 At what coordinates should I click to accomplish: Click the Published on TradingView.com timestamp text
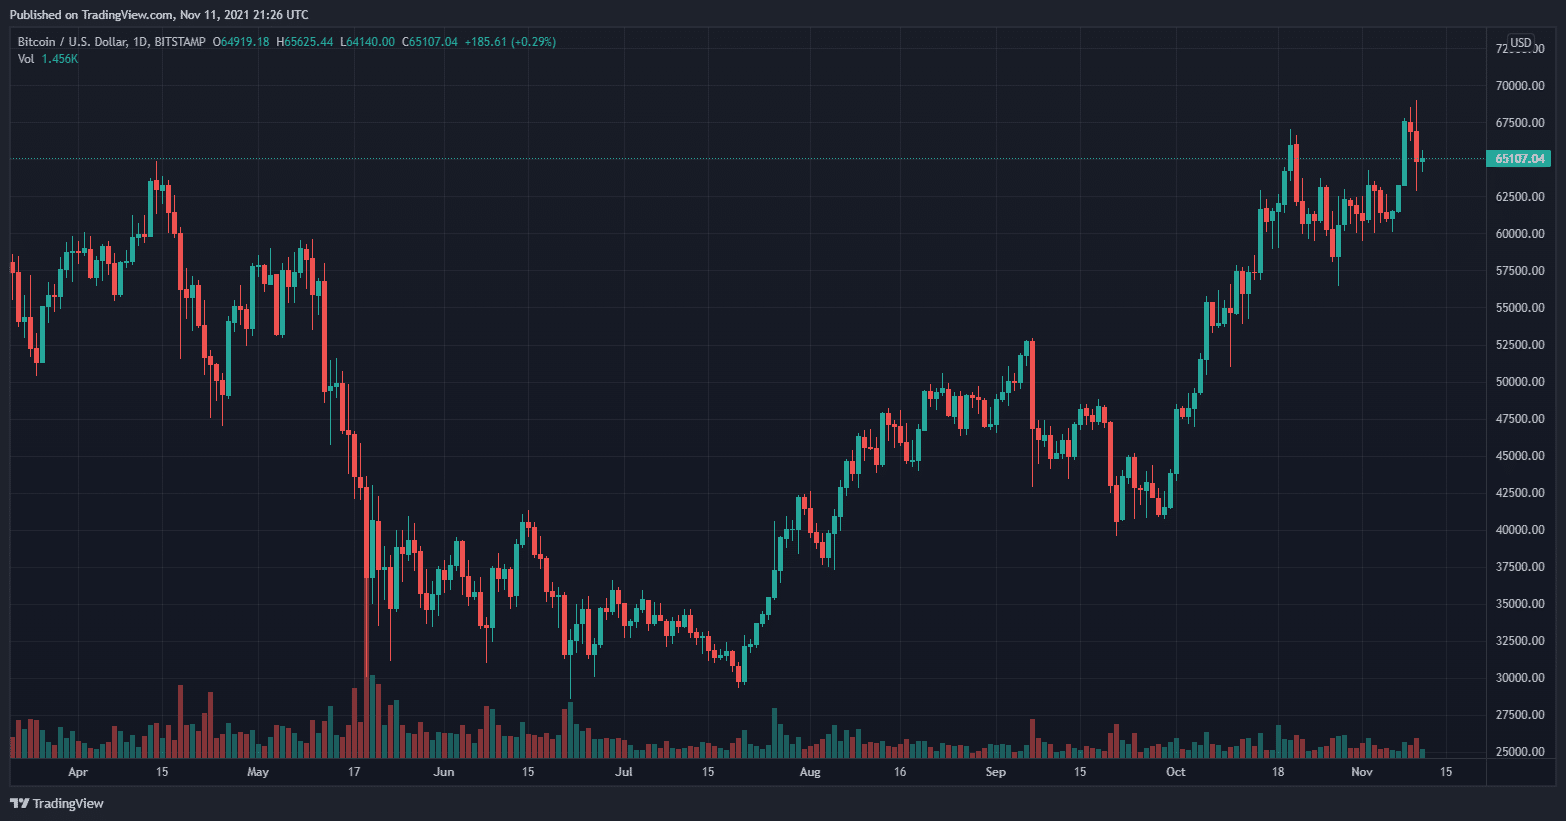pos(159,15)
